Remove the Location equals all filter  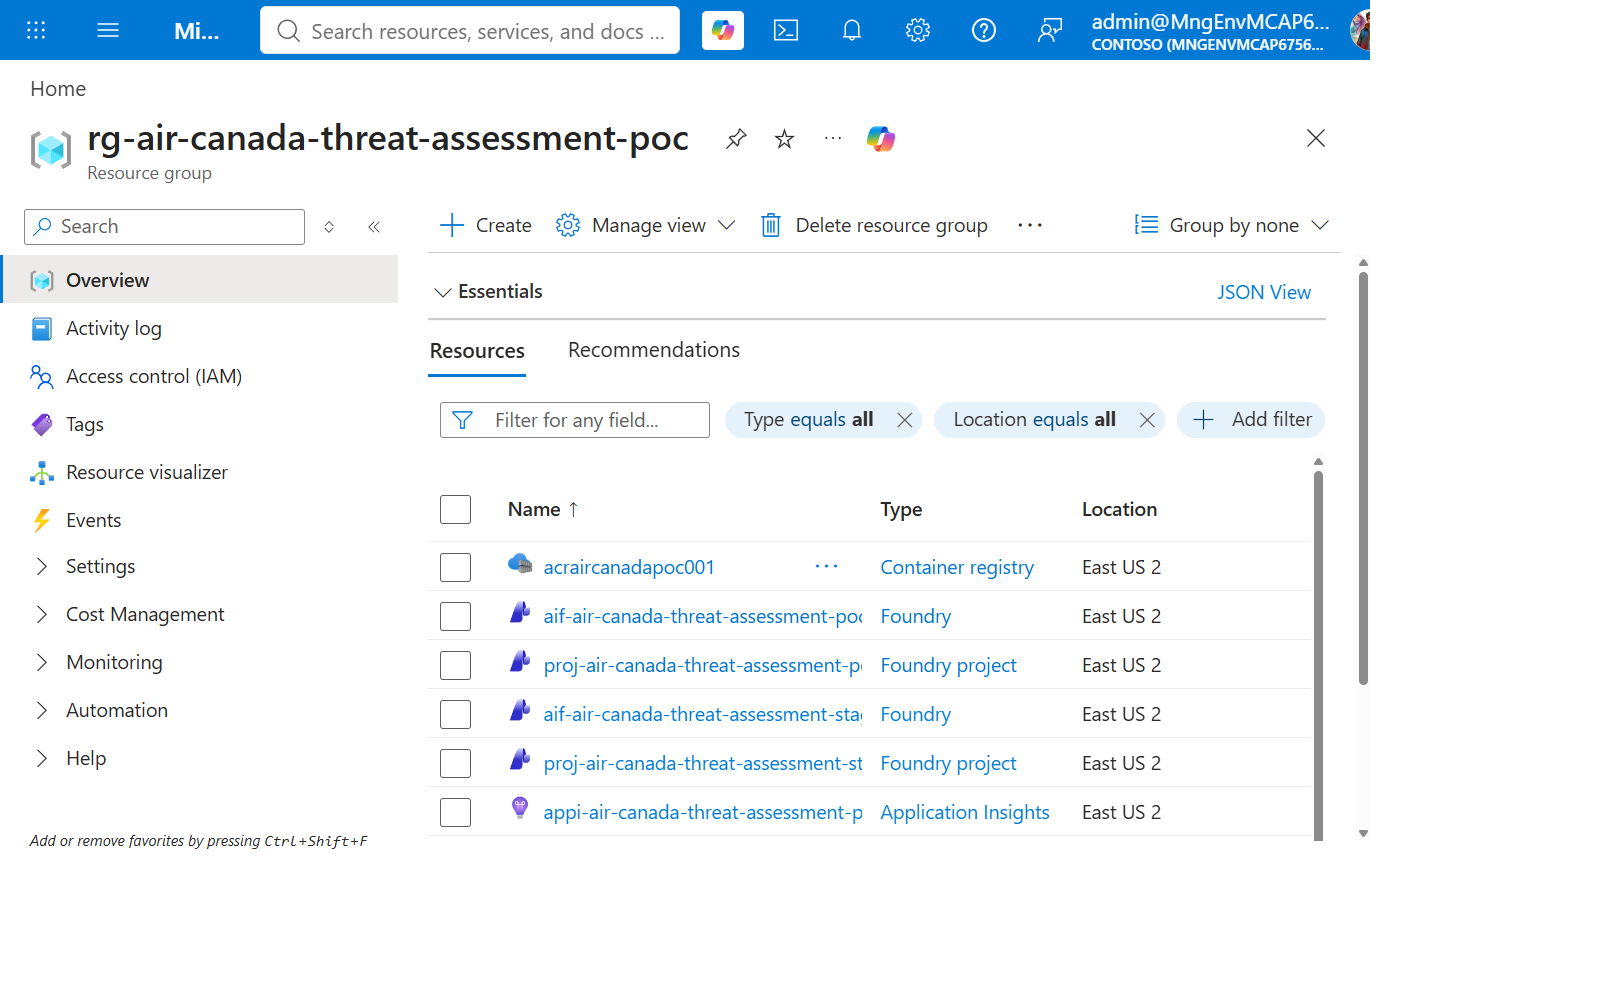pyautogui.click(x=1147, y=420)
